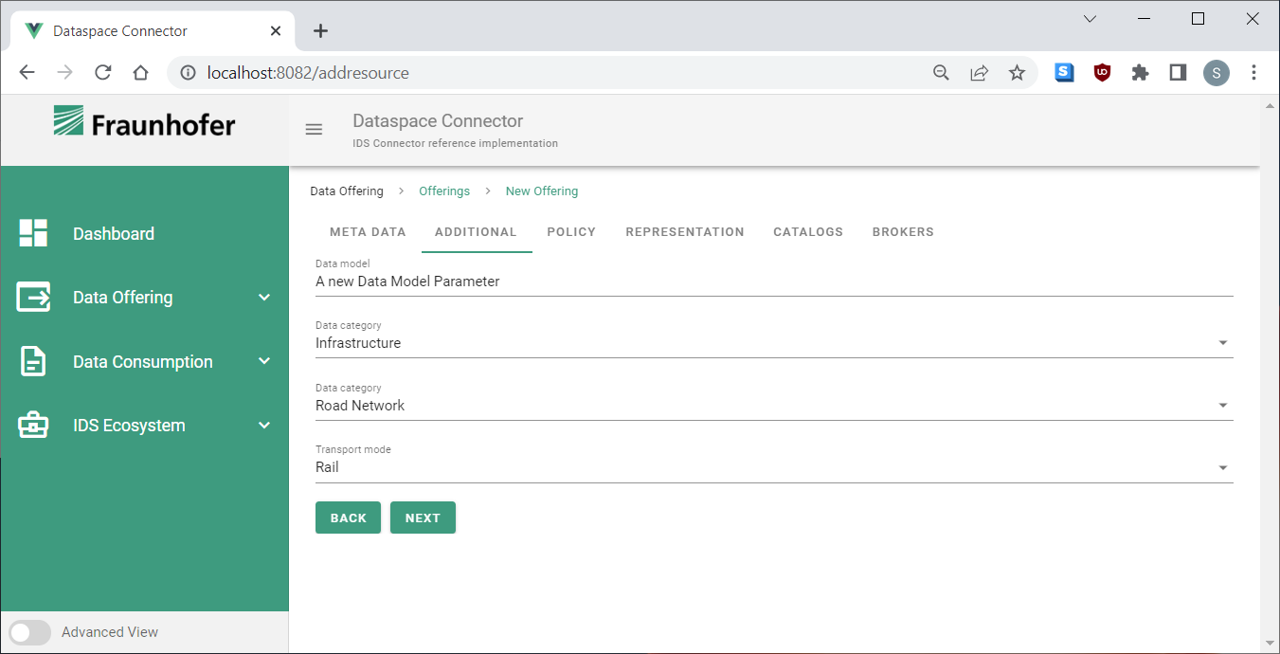View site information icon in address bar
Image resolution: width=1280 pixels, height=654 pixels.
[x=186, y=73]
